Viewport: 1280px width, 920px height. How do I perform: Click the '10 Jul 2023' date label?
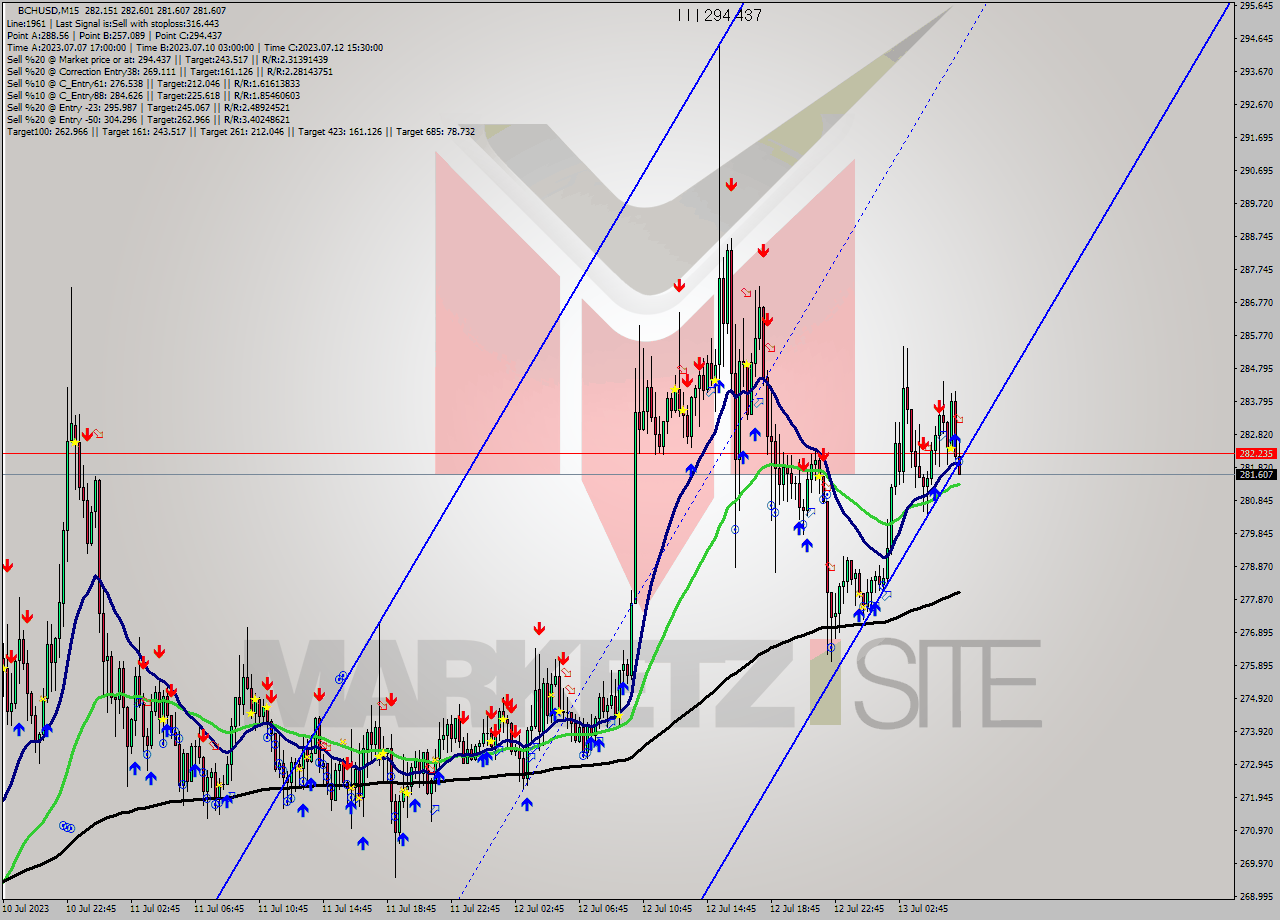(25, 910)
